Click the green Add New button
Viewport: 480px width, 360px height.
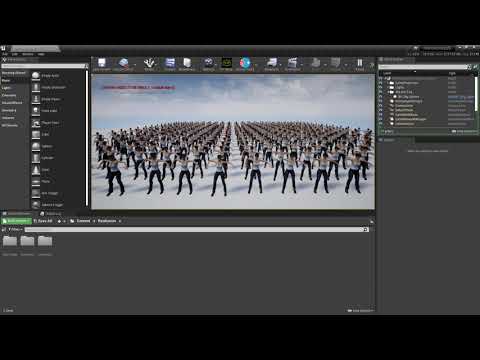[x=16, y=221]
